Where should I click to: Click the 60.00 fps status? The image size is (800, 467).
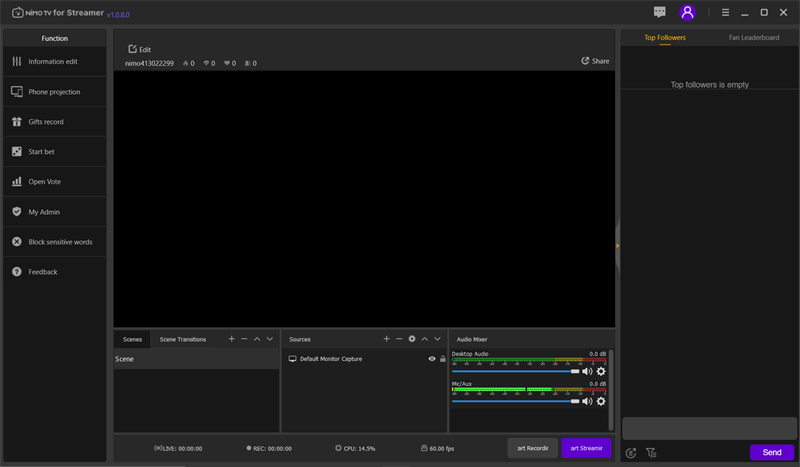click(437, 449)
